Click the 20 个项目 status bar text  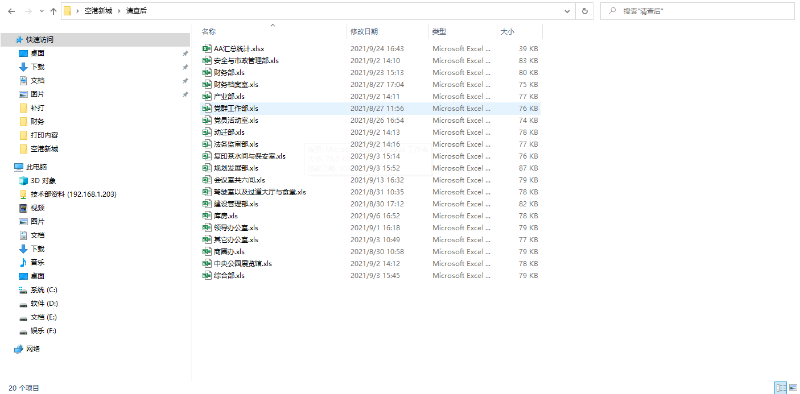[x=23, y=388]
